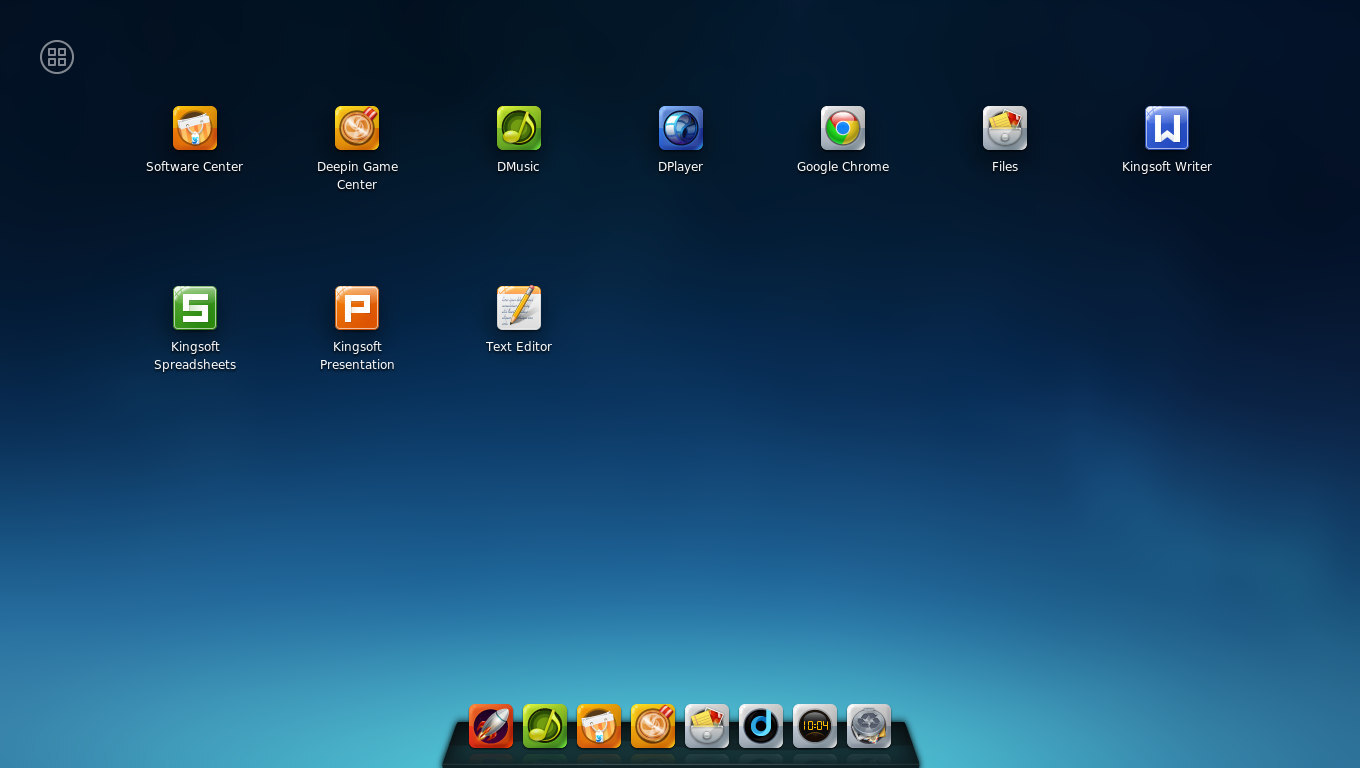Start DPlayer video player
1360x768 pixels.
pos(680,128)
